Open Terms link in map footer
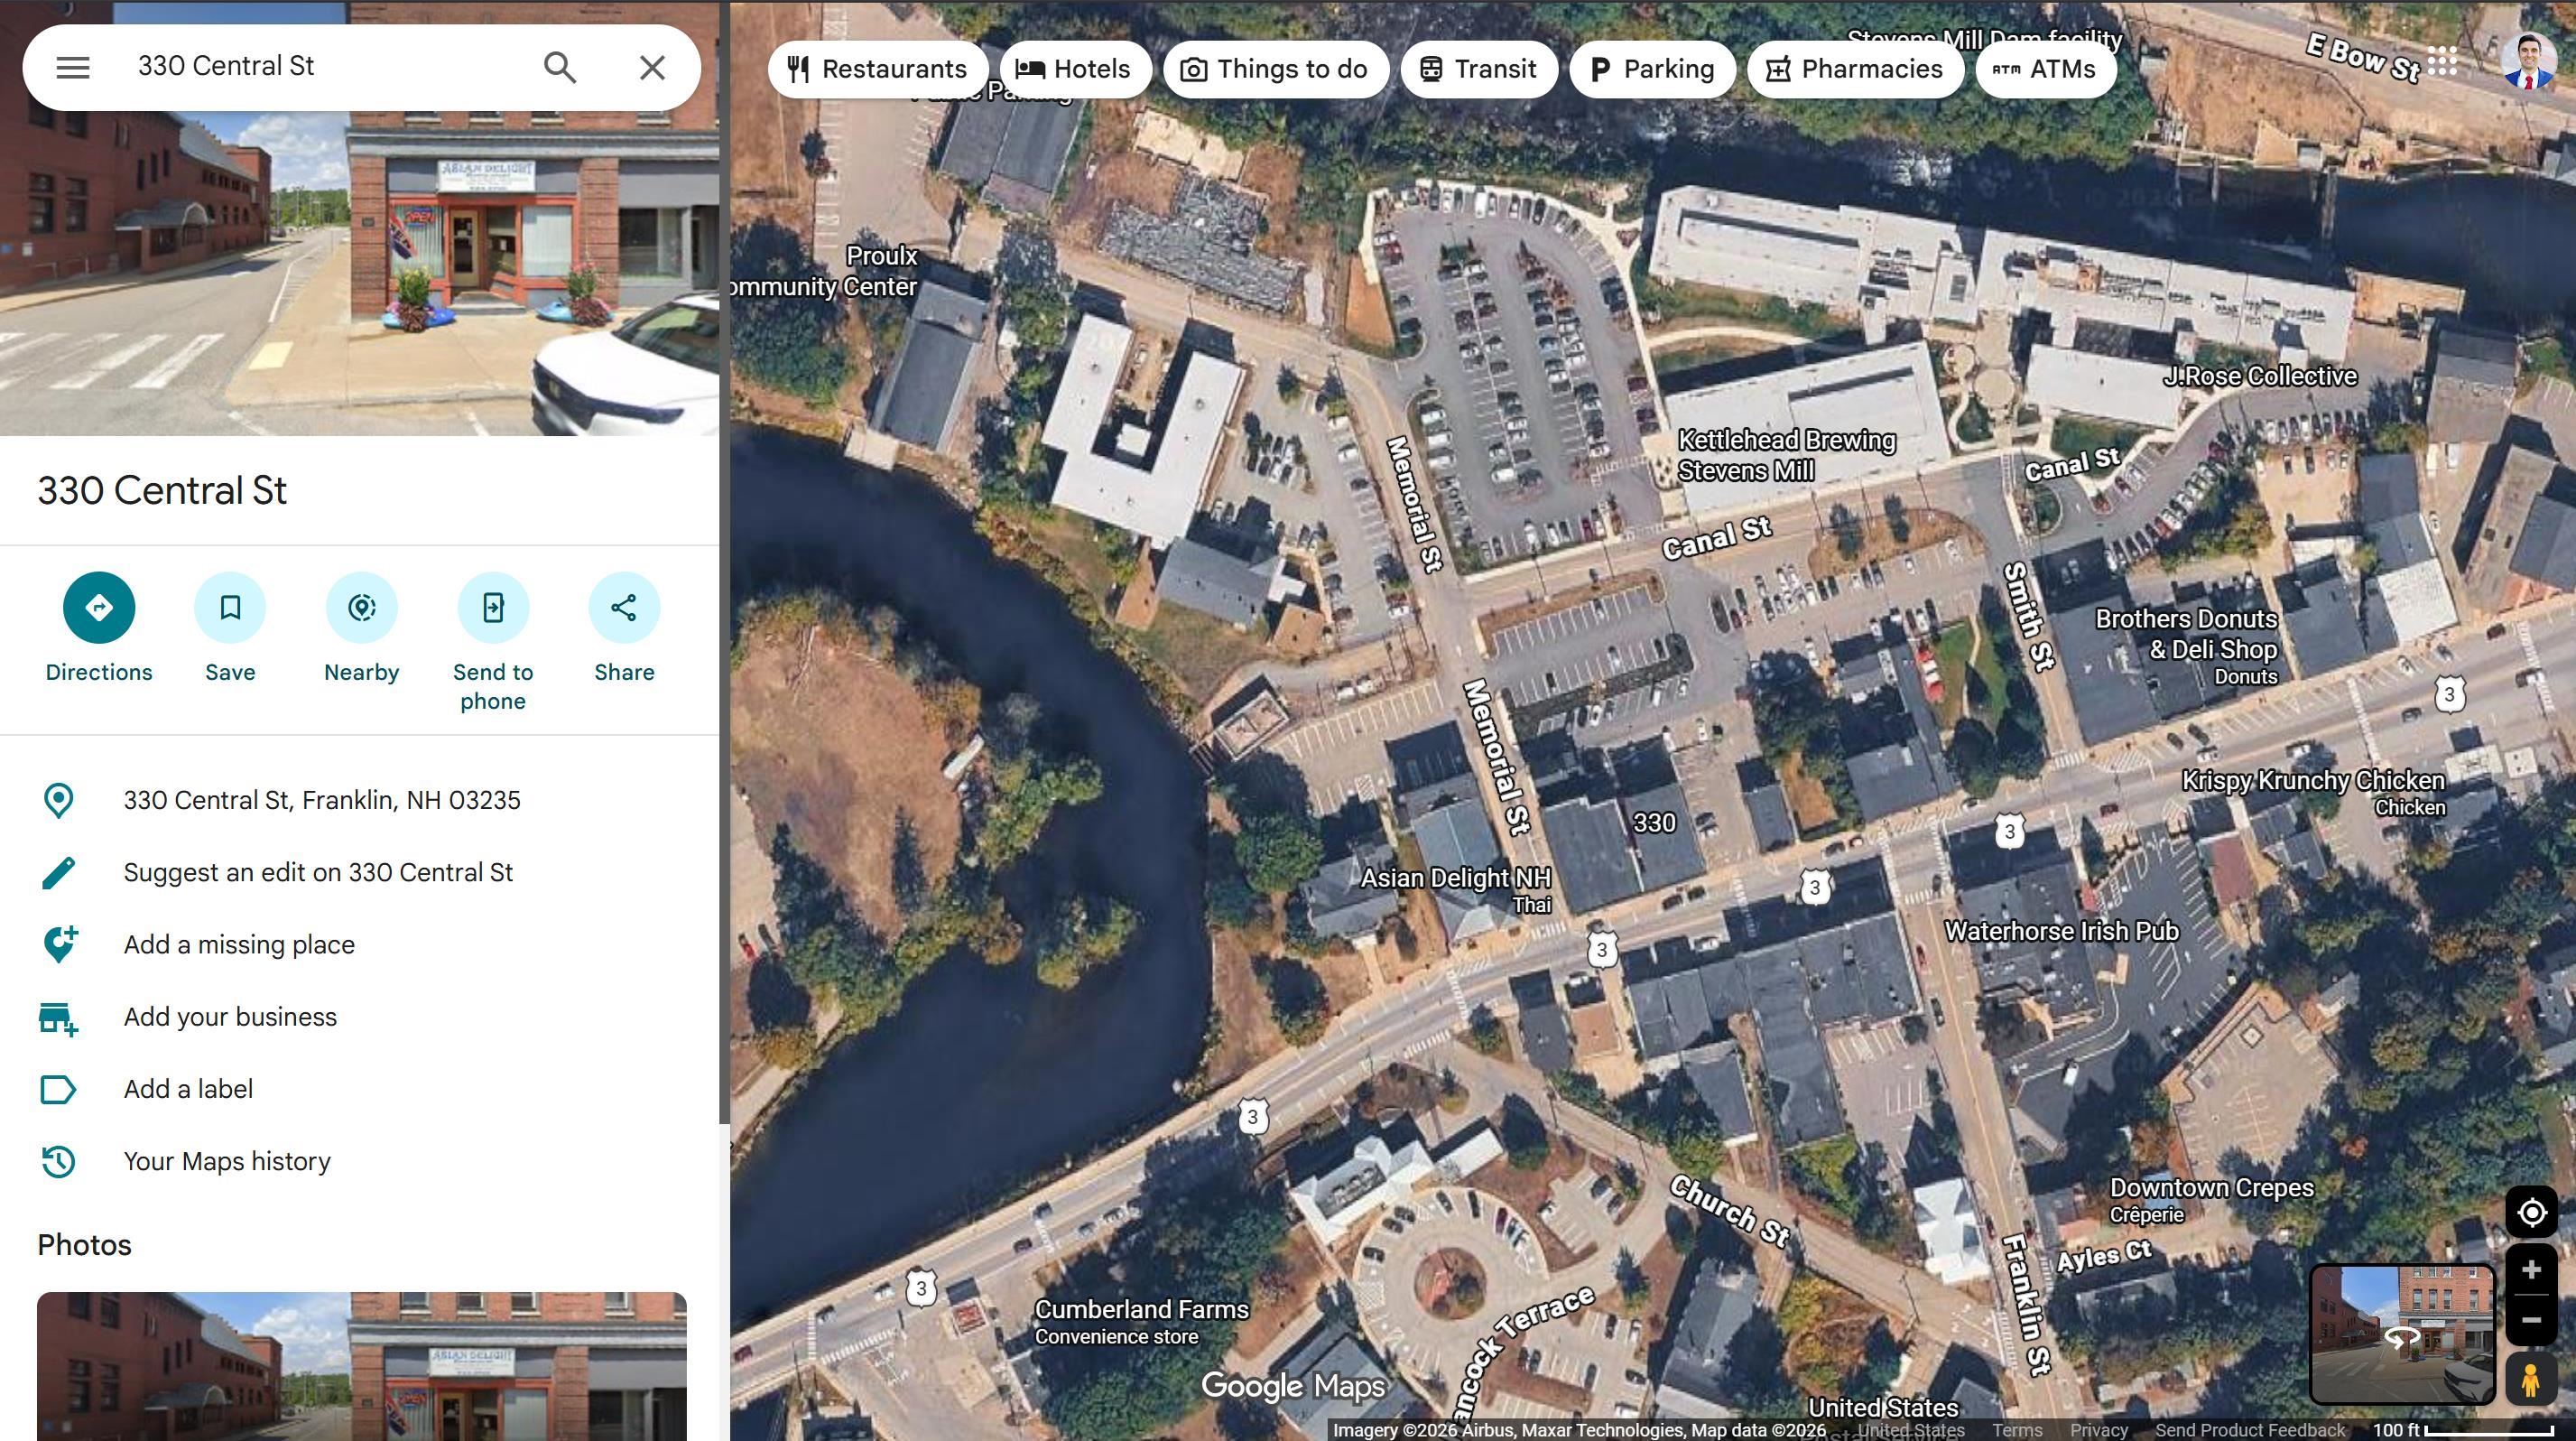The width and height of the screenshot is (2576, 1441). [2017, 1430]
